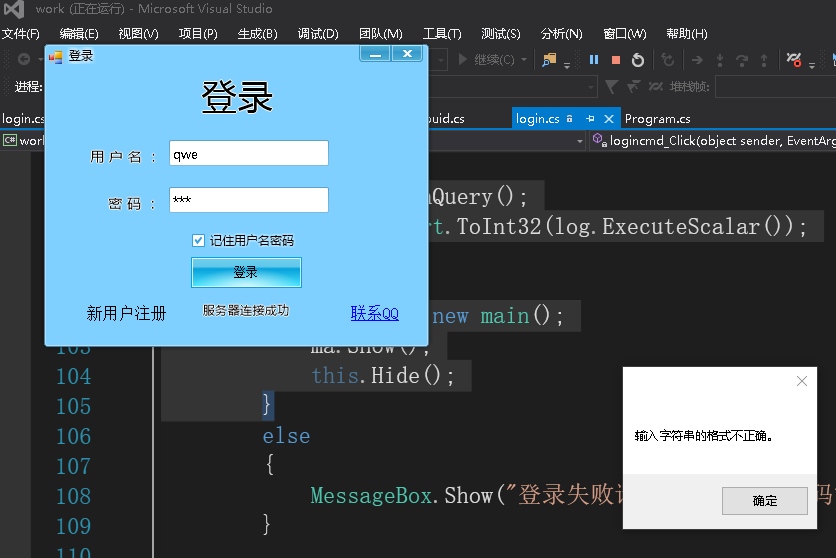Click the Continue (继续) toolbar button label
Viewport: 836px width, 558px height.
(494, 60)
